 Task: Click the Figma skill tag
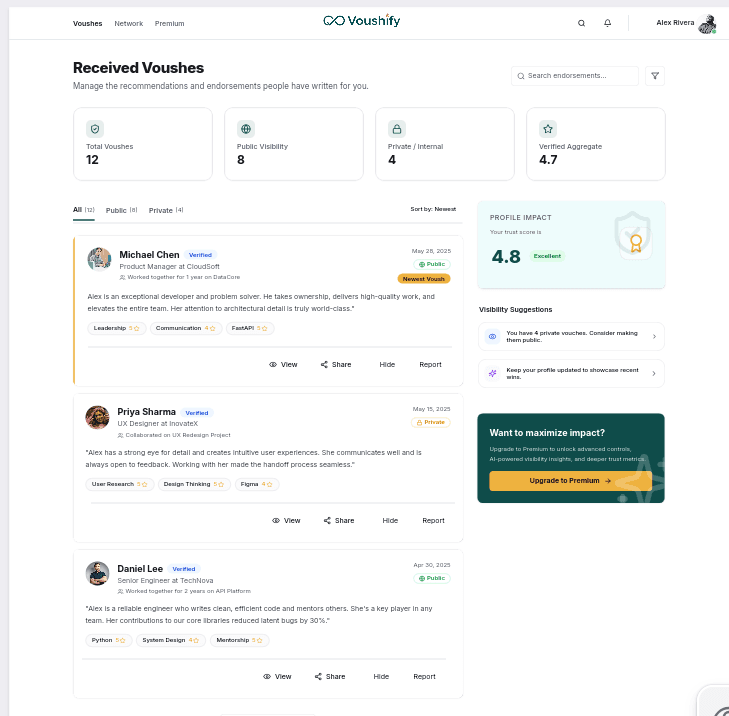click(257, 484)
